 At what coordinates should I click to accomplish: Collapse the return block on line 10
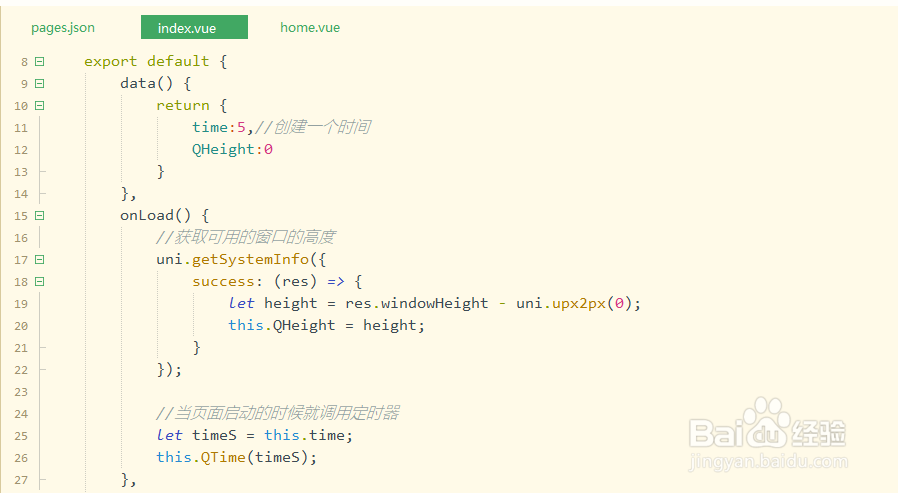point(40,105)
